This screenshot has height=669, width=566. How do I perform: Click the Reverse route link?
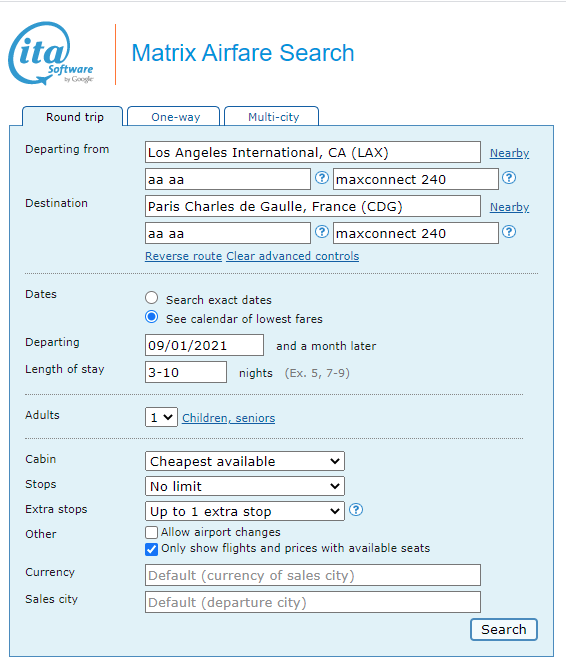pos(183,256)
